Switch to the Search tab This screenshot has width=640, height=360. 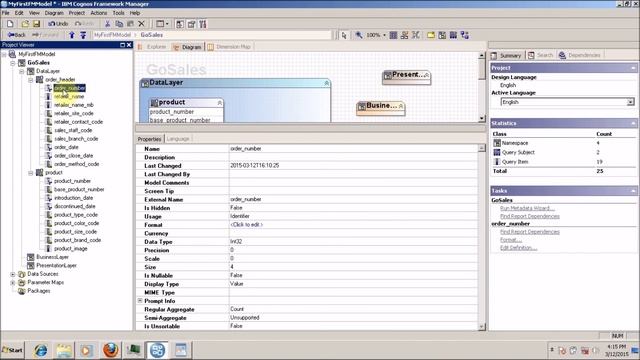pyautogui.click(x=540, y=55)
